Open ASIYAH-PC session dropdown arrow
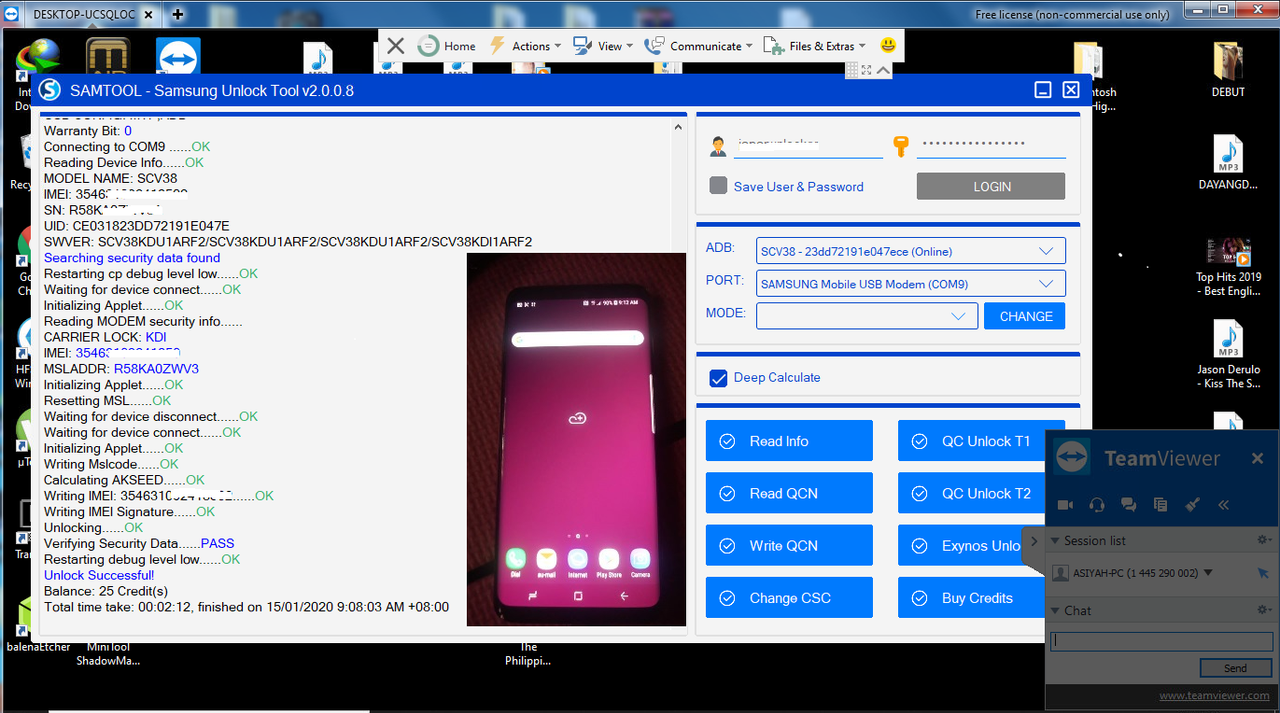This screenshot has width=1280, height=713. tap(1209, 573)
